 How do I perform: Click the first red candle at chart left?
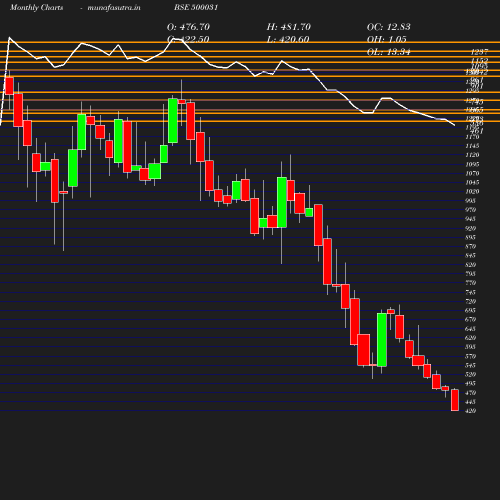pos(9,86)
